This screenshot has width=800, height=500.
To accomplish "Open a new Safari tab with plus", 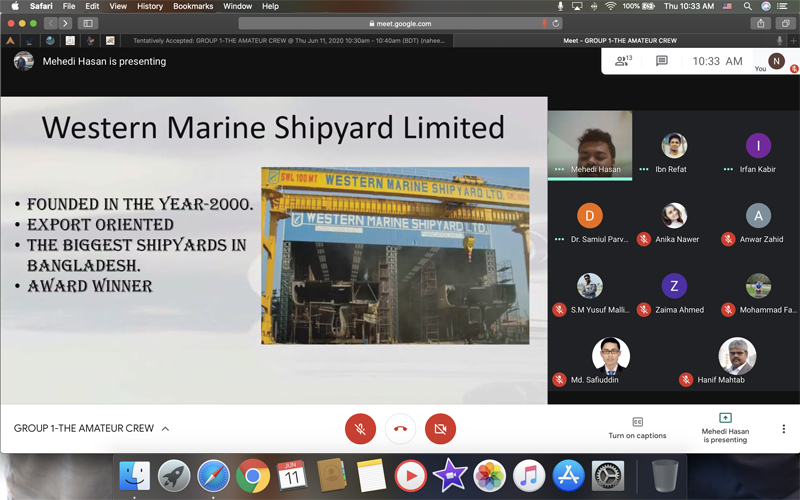I will (793, 41).
